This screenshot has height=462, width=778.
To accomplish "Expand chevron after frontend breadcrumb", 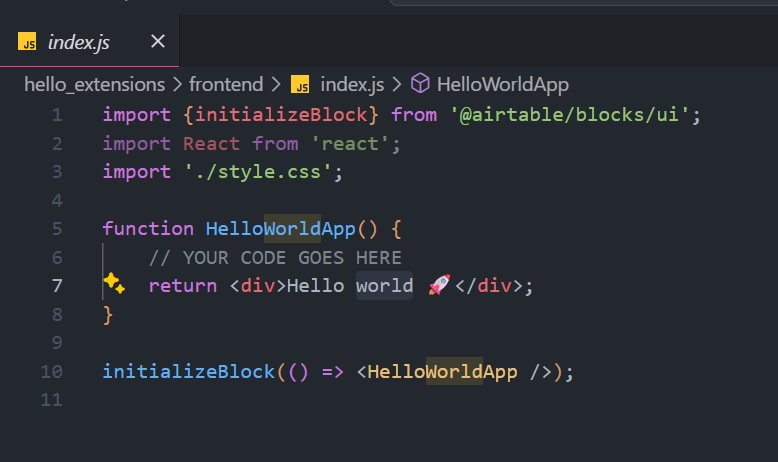I will pyautogui.click(x=276, y=85).
